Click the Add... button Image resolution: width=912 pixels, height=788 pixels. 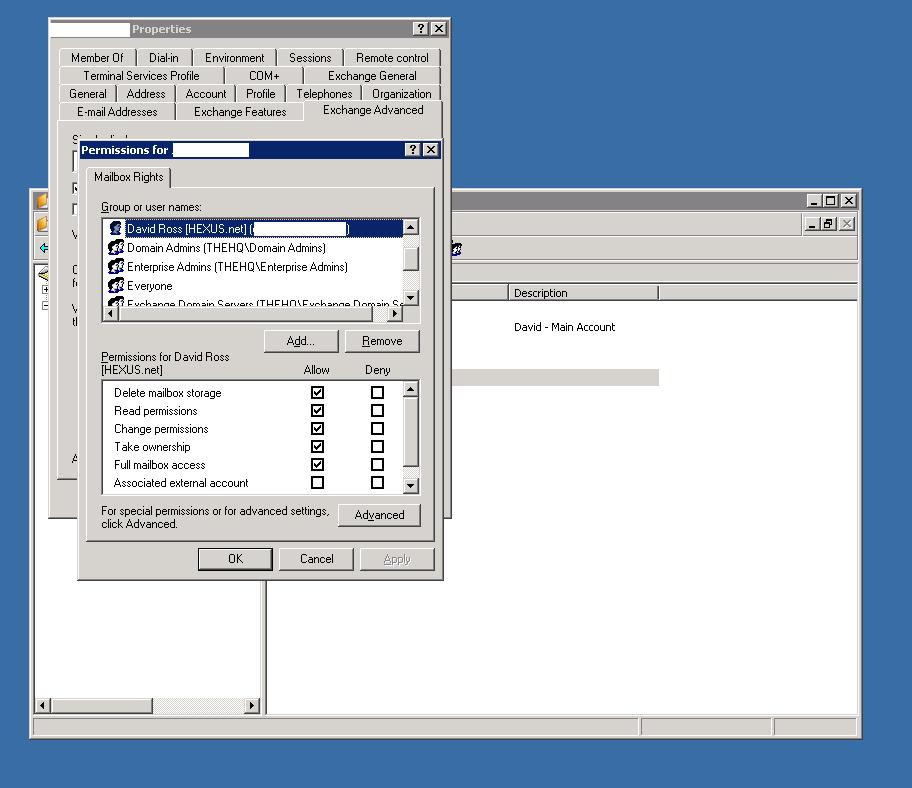tap(301, 341)
